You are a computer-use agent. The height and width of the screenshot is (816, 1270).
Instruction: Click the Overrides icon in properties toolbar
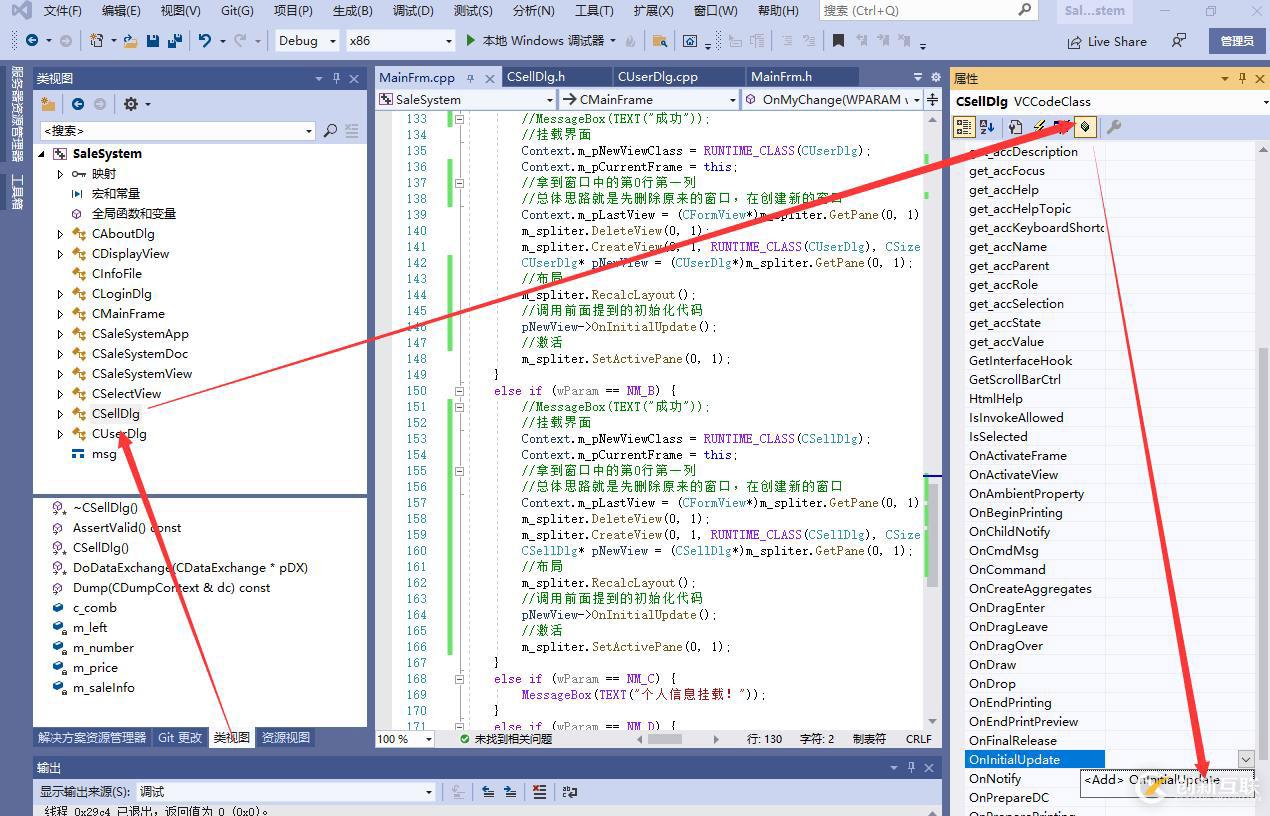pyautogui.click(x=1085, y=127)
